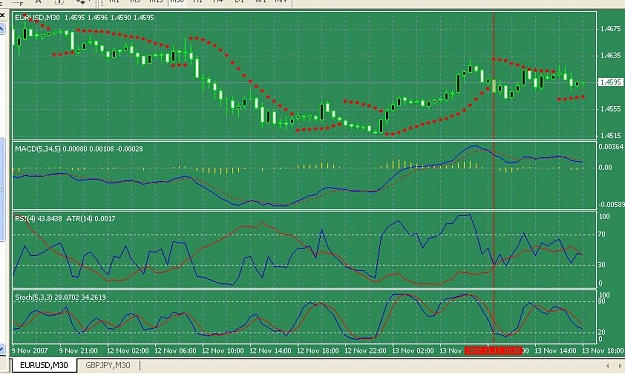Click the right chart-tabs scroll arrow
This screenshot has width=625, height=374.
click(x=620, y=366)
